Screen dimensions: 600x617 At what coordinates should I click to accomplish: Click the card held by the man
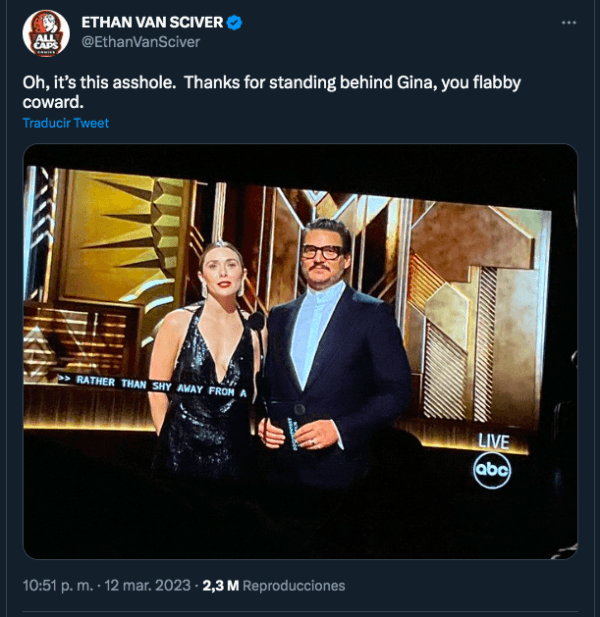[297, 423]
